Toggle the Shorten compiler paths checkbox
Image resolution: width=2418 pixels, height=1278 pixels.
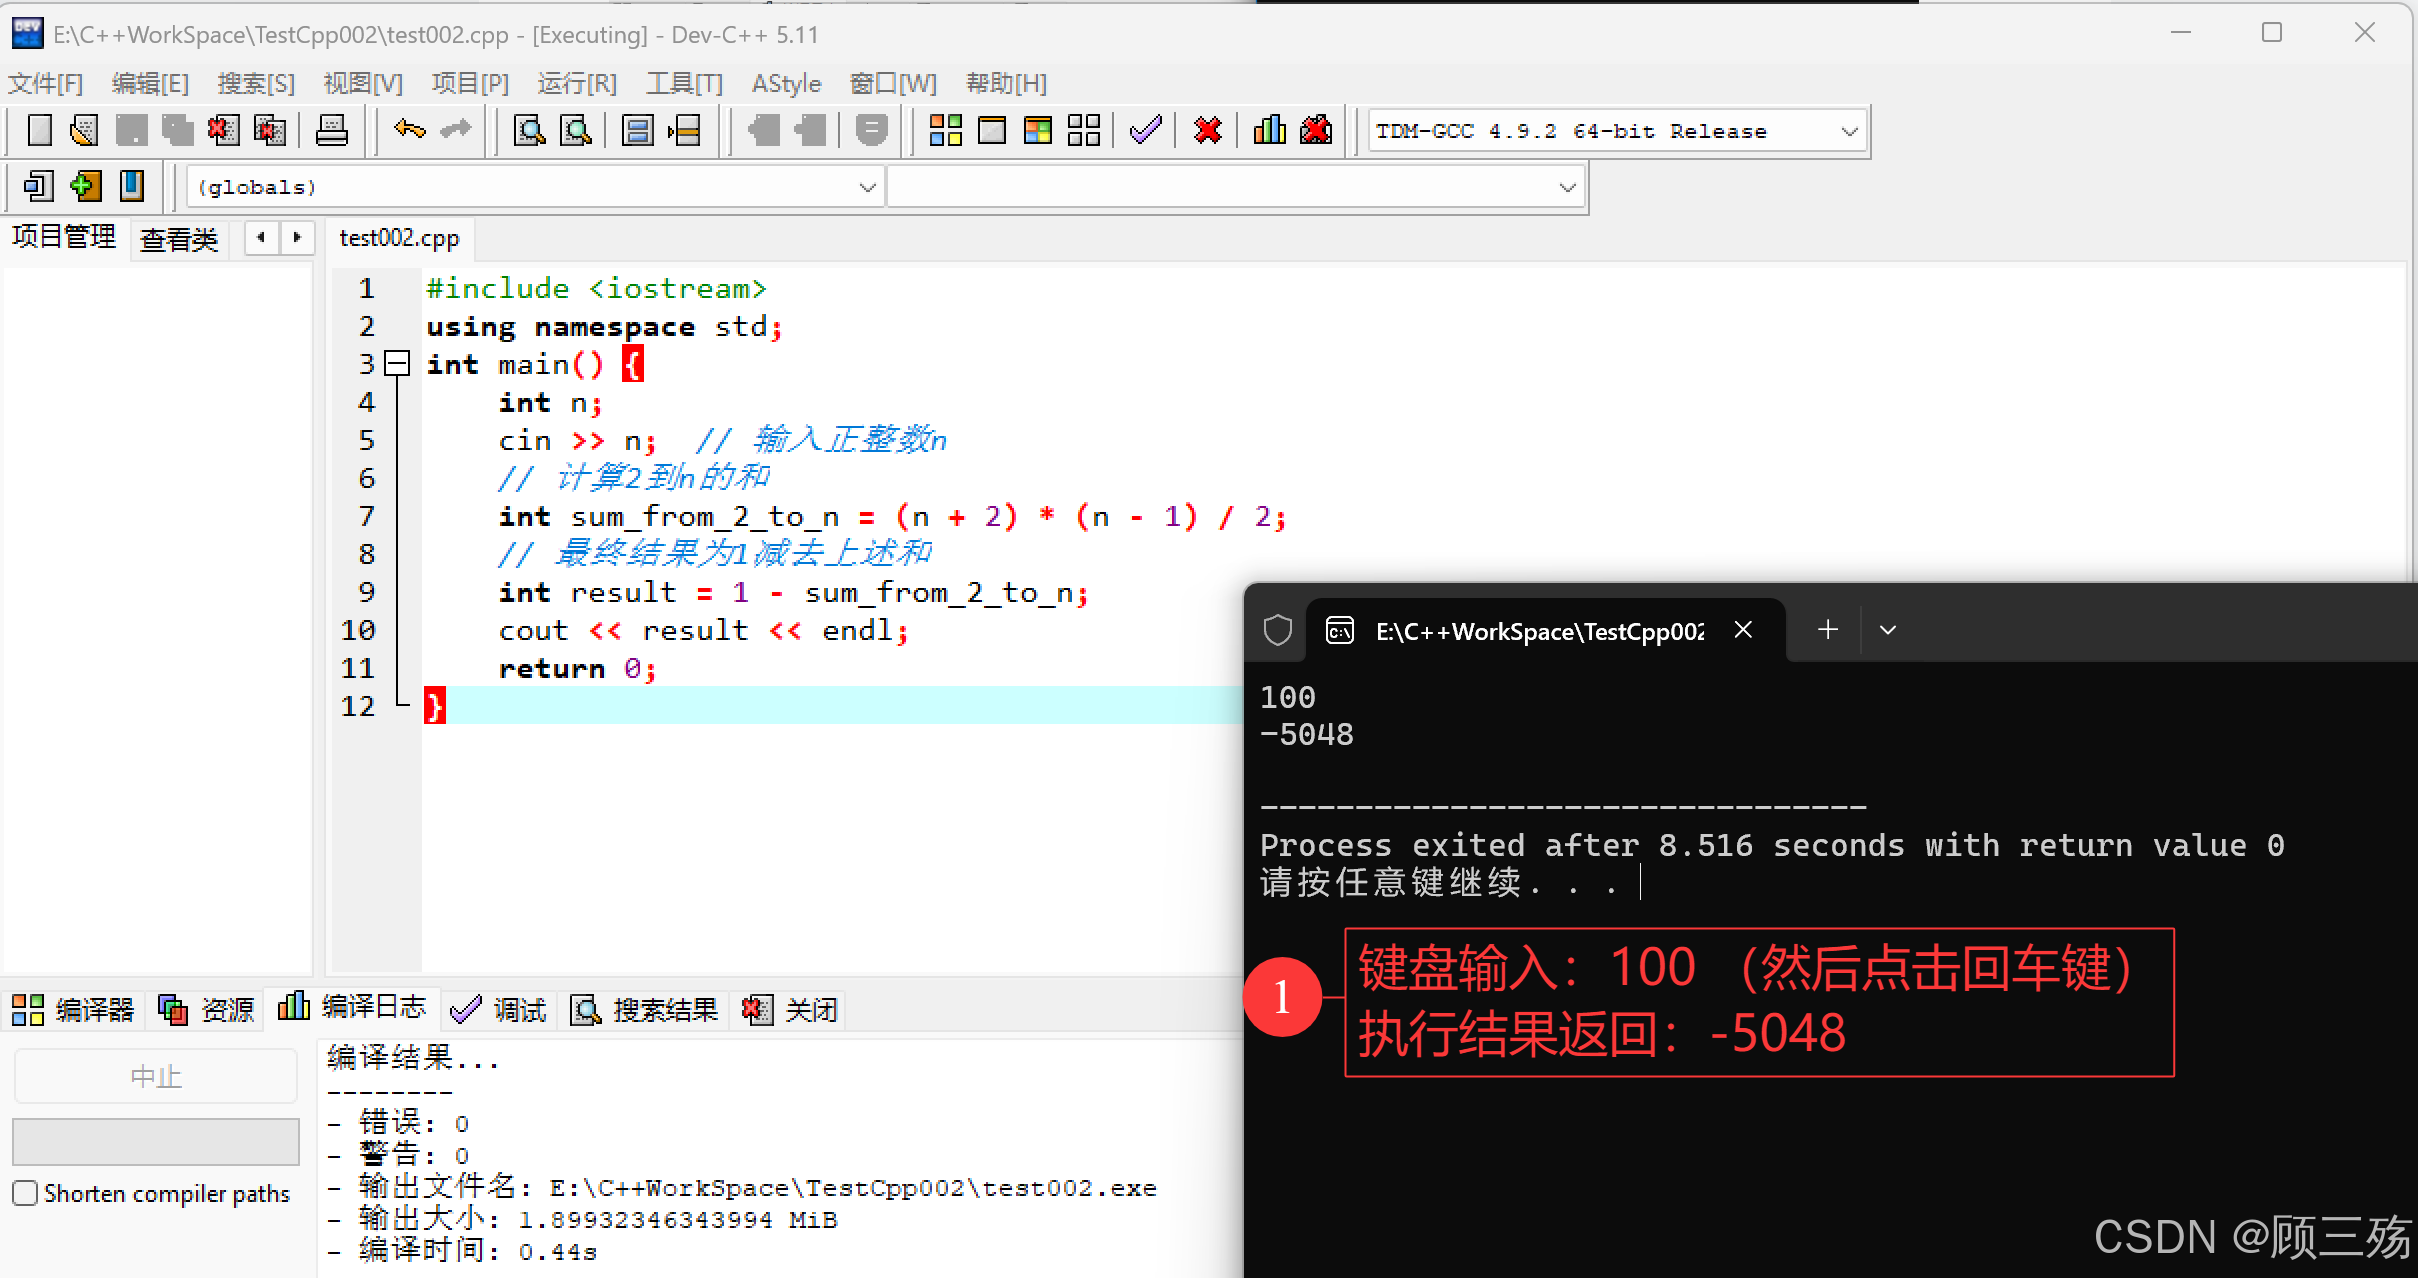[26, 1193]
